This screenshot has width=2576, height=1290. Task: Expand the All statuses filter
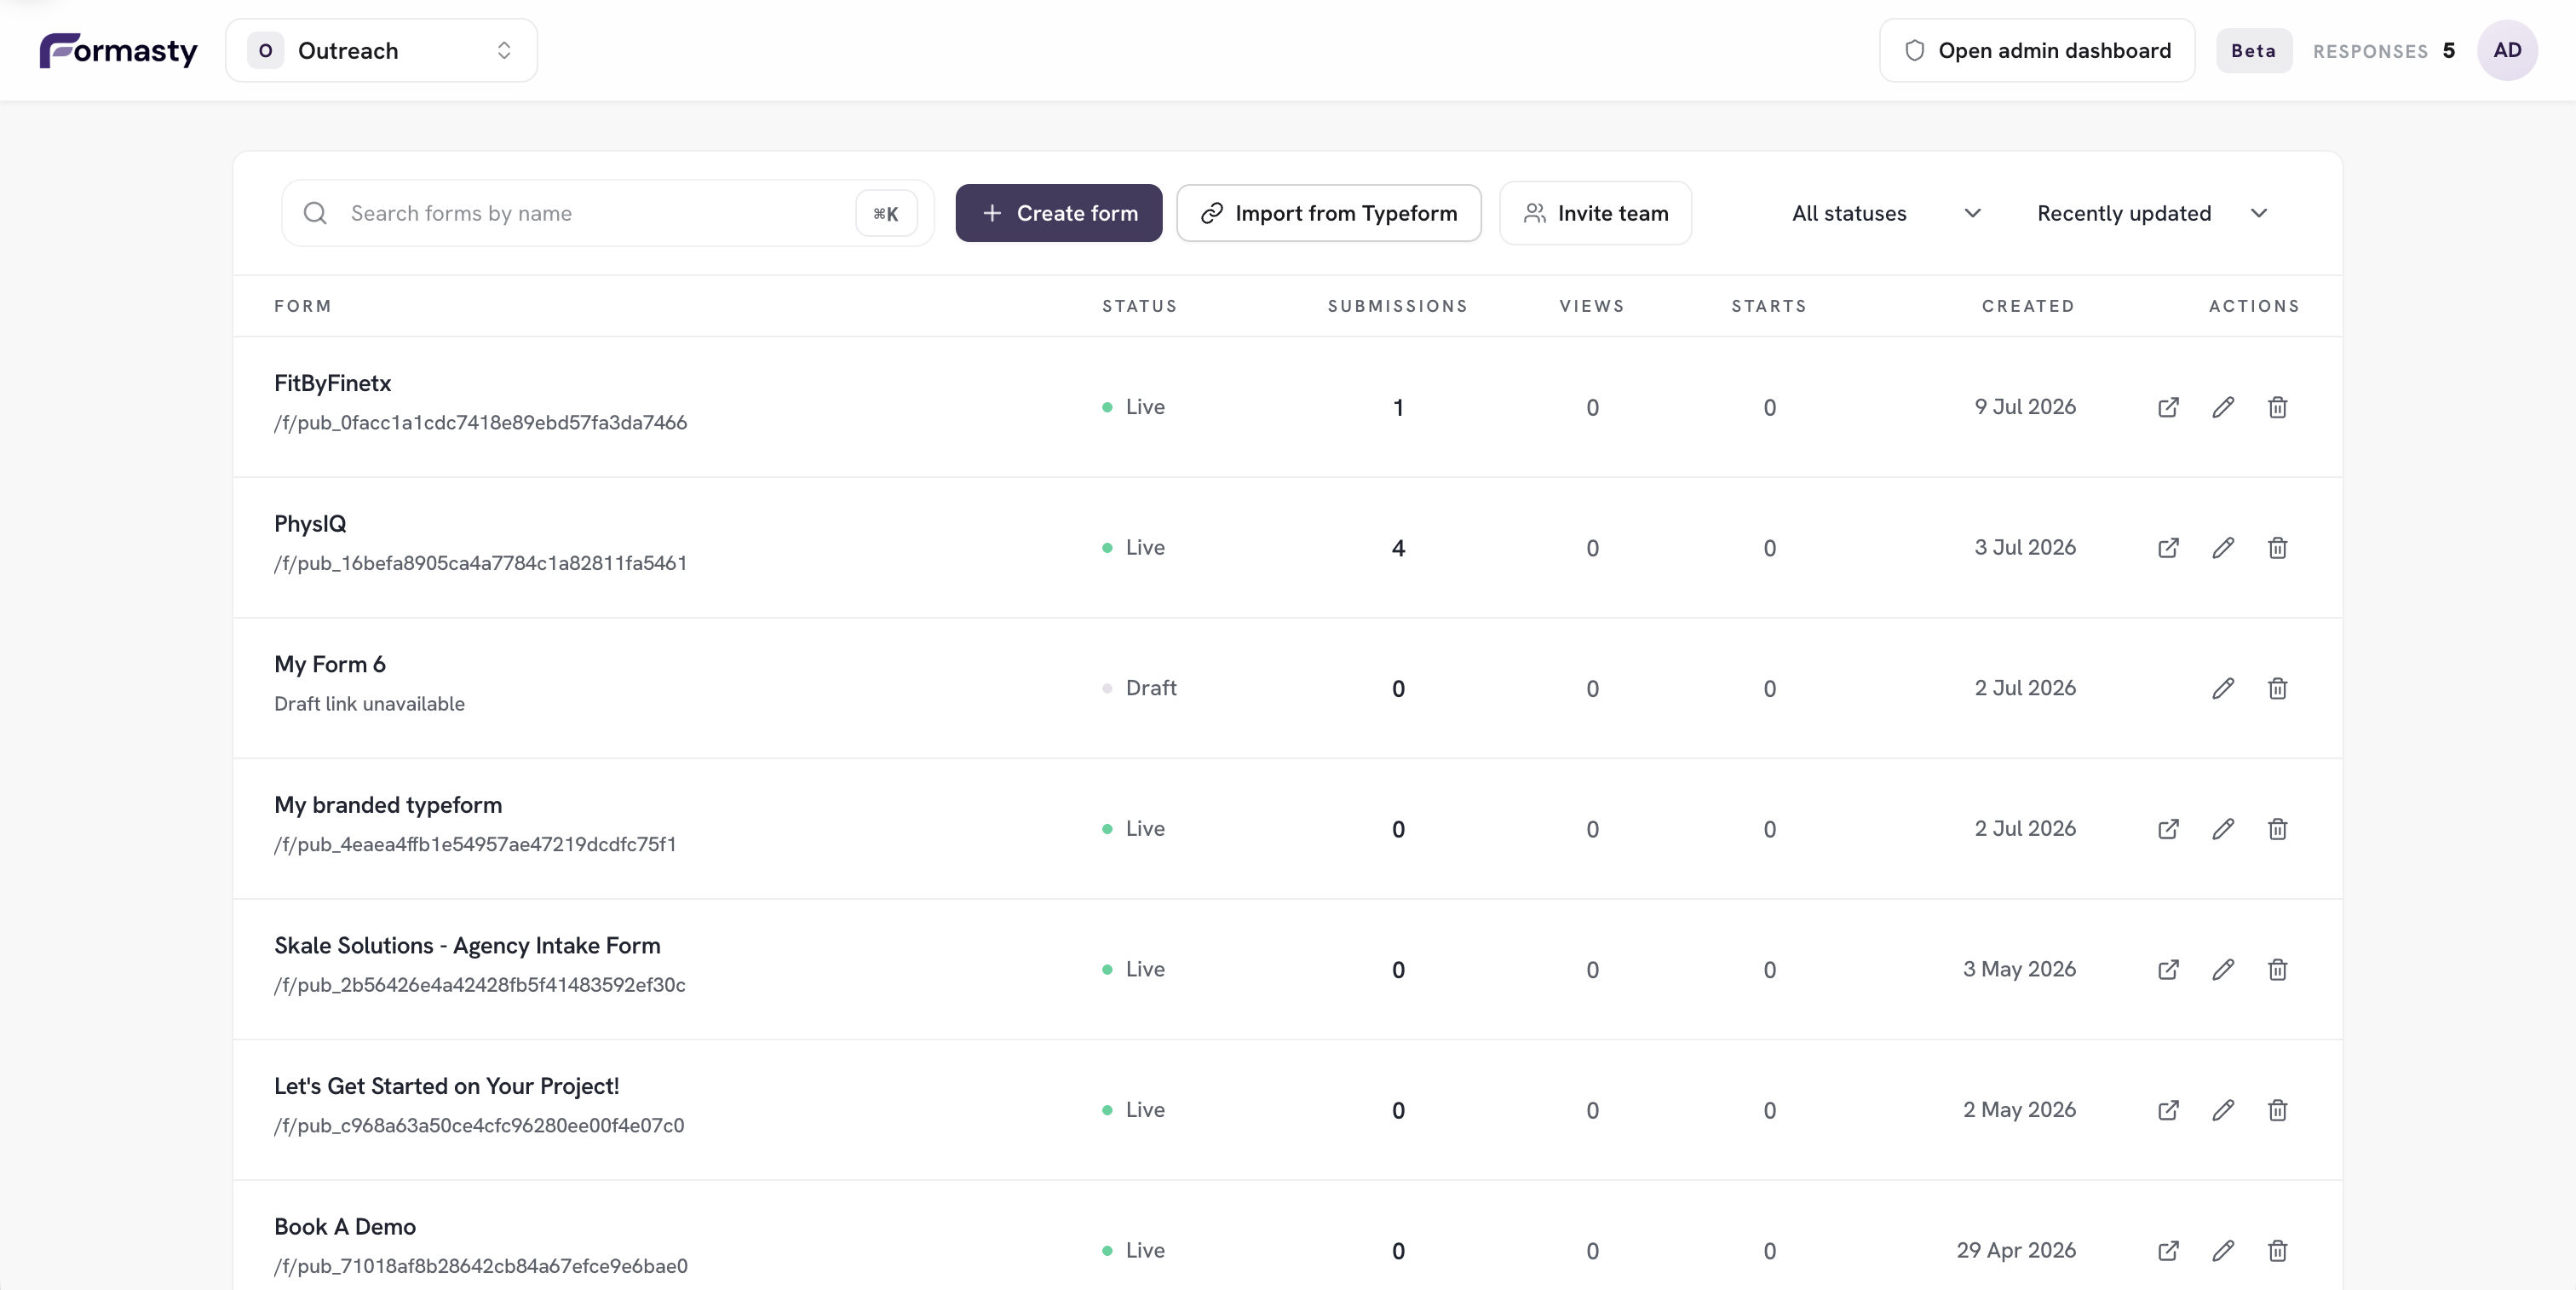[1885, 213]
